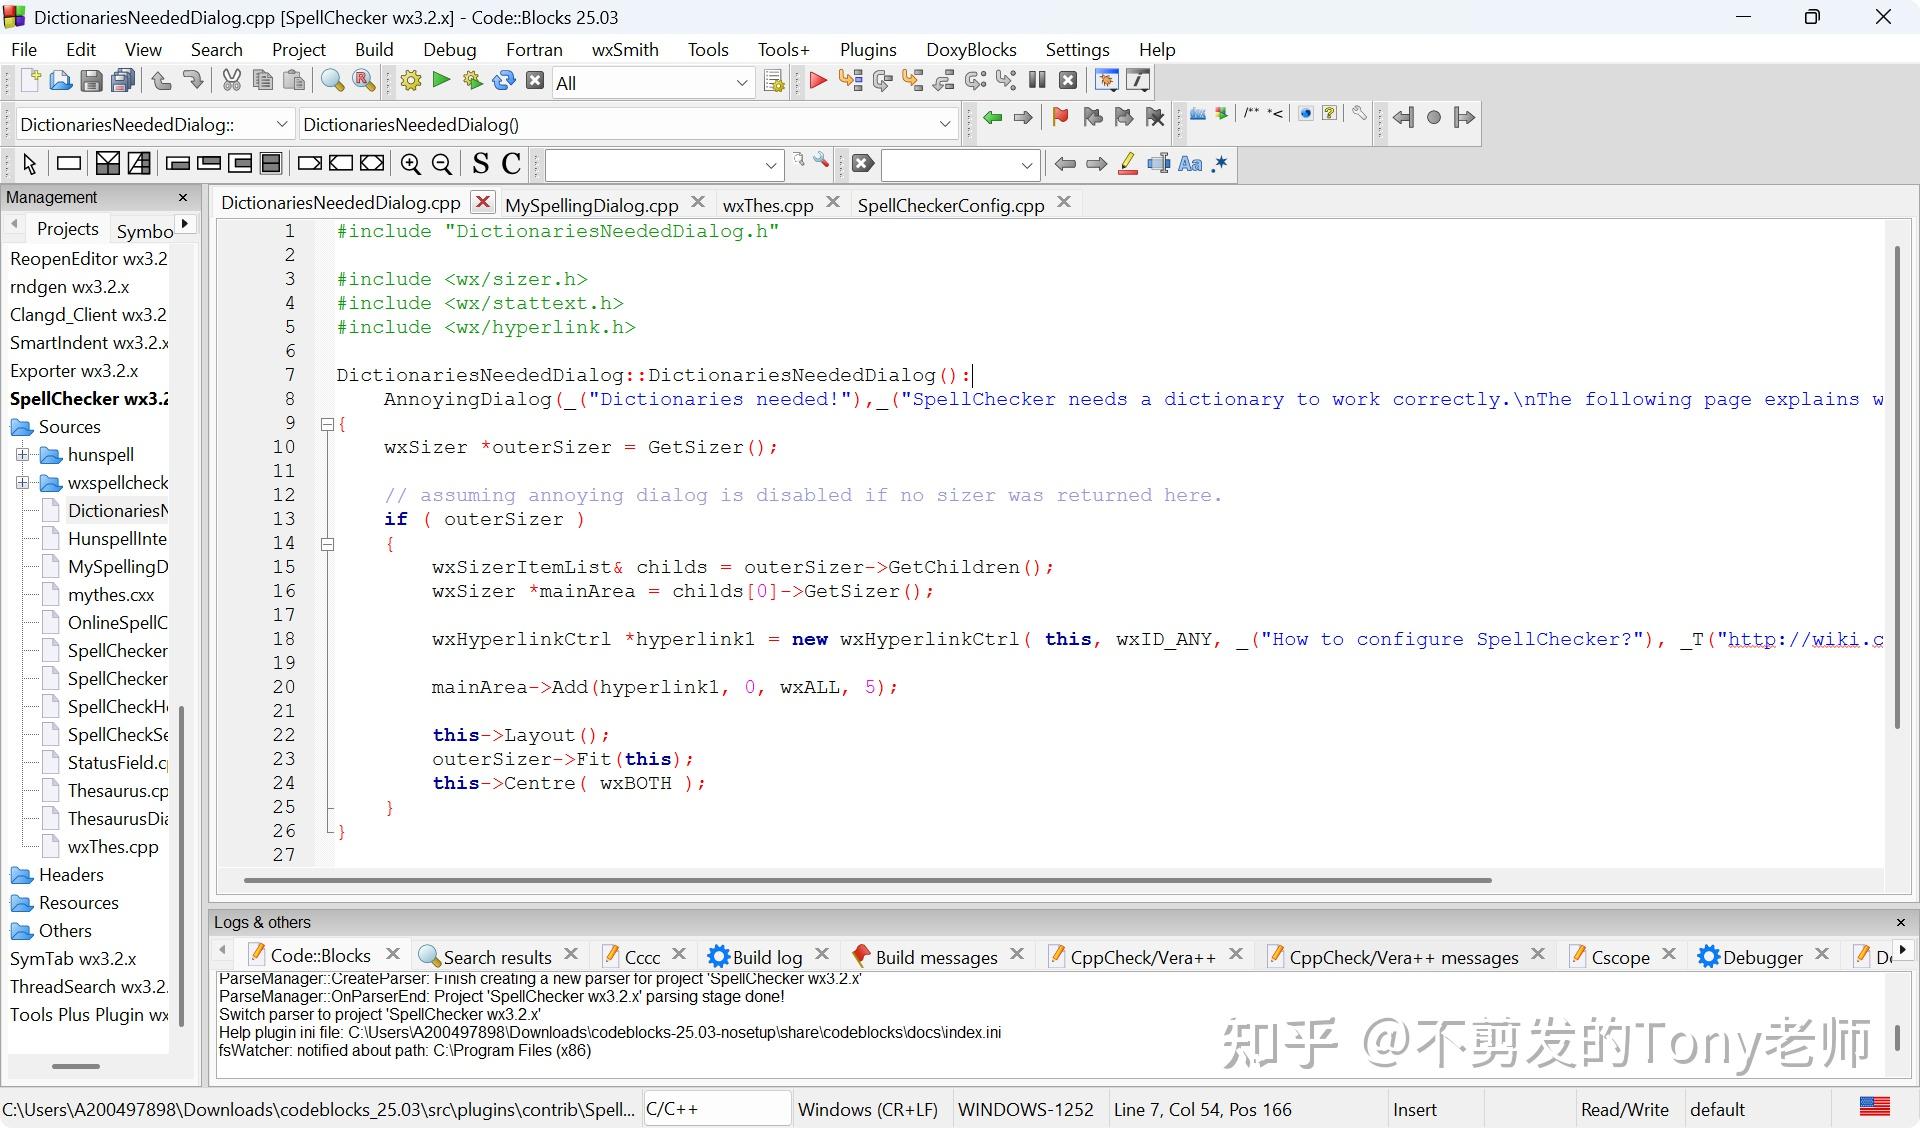Start debugging with red play icon
Screen dimensions: 1920x1128
click(818, 81)
